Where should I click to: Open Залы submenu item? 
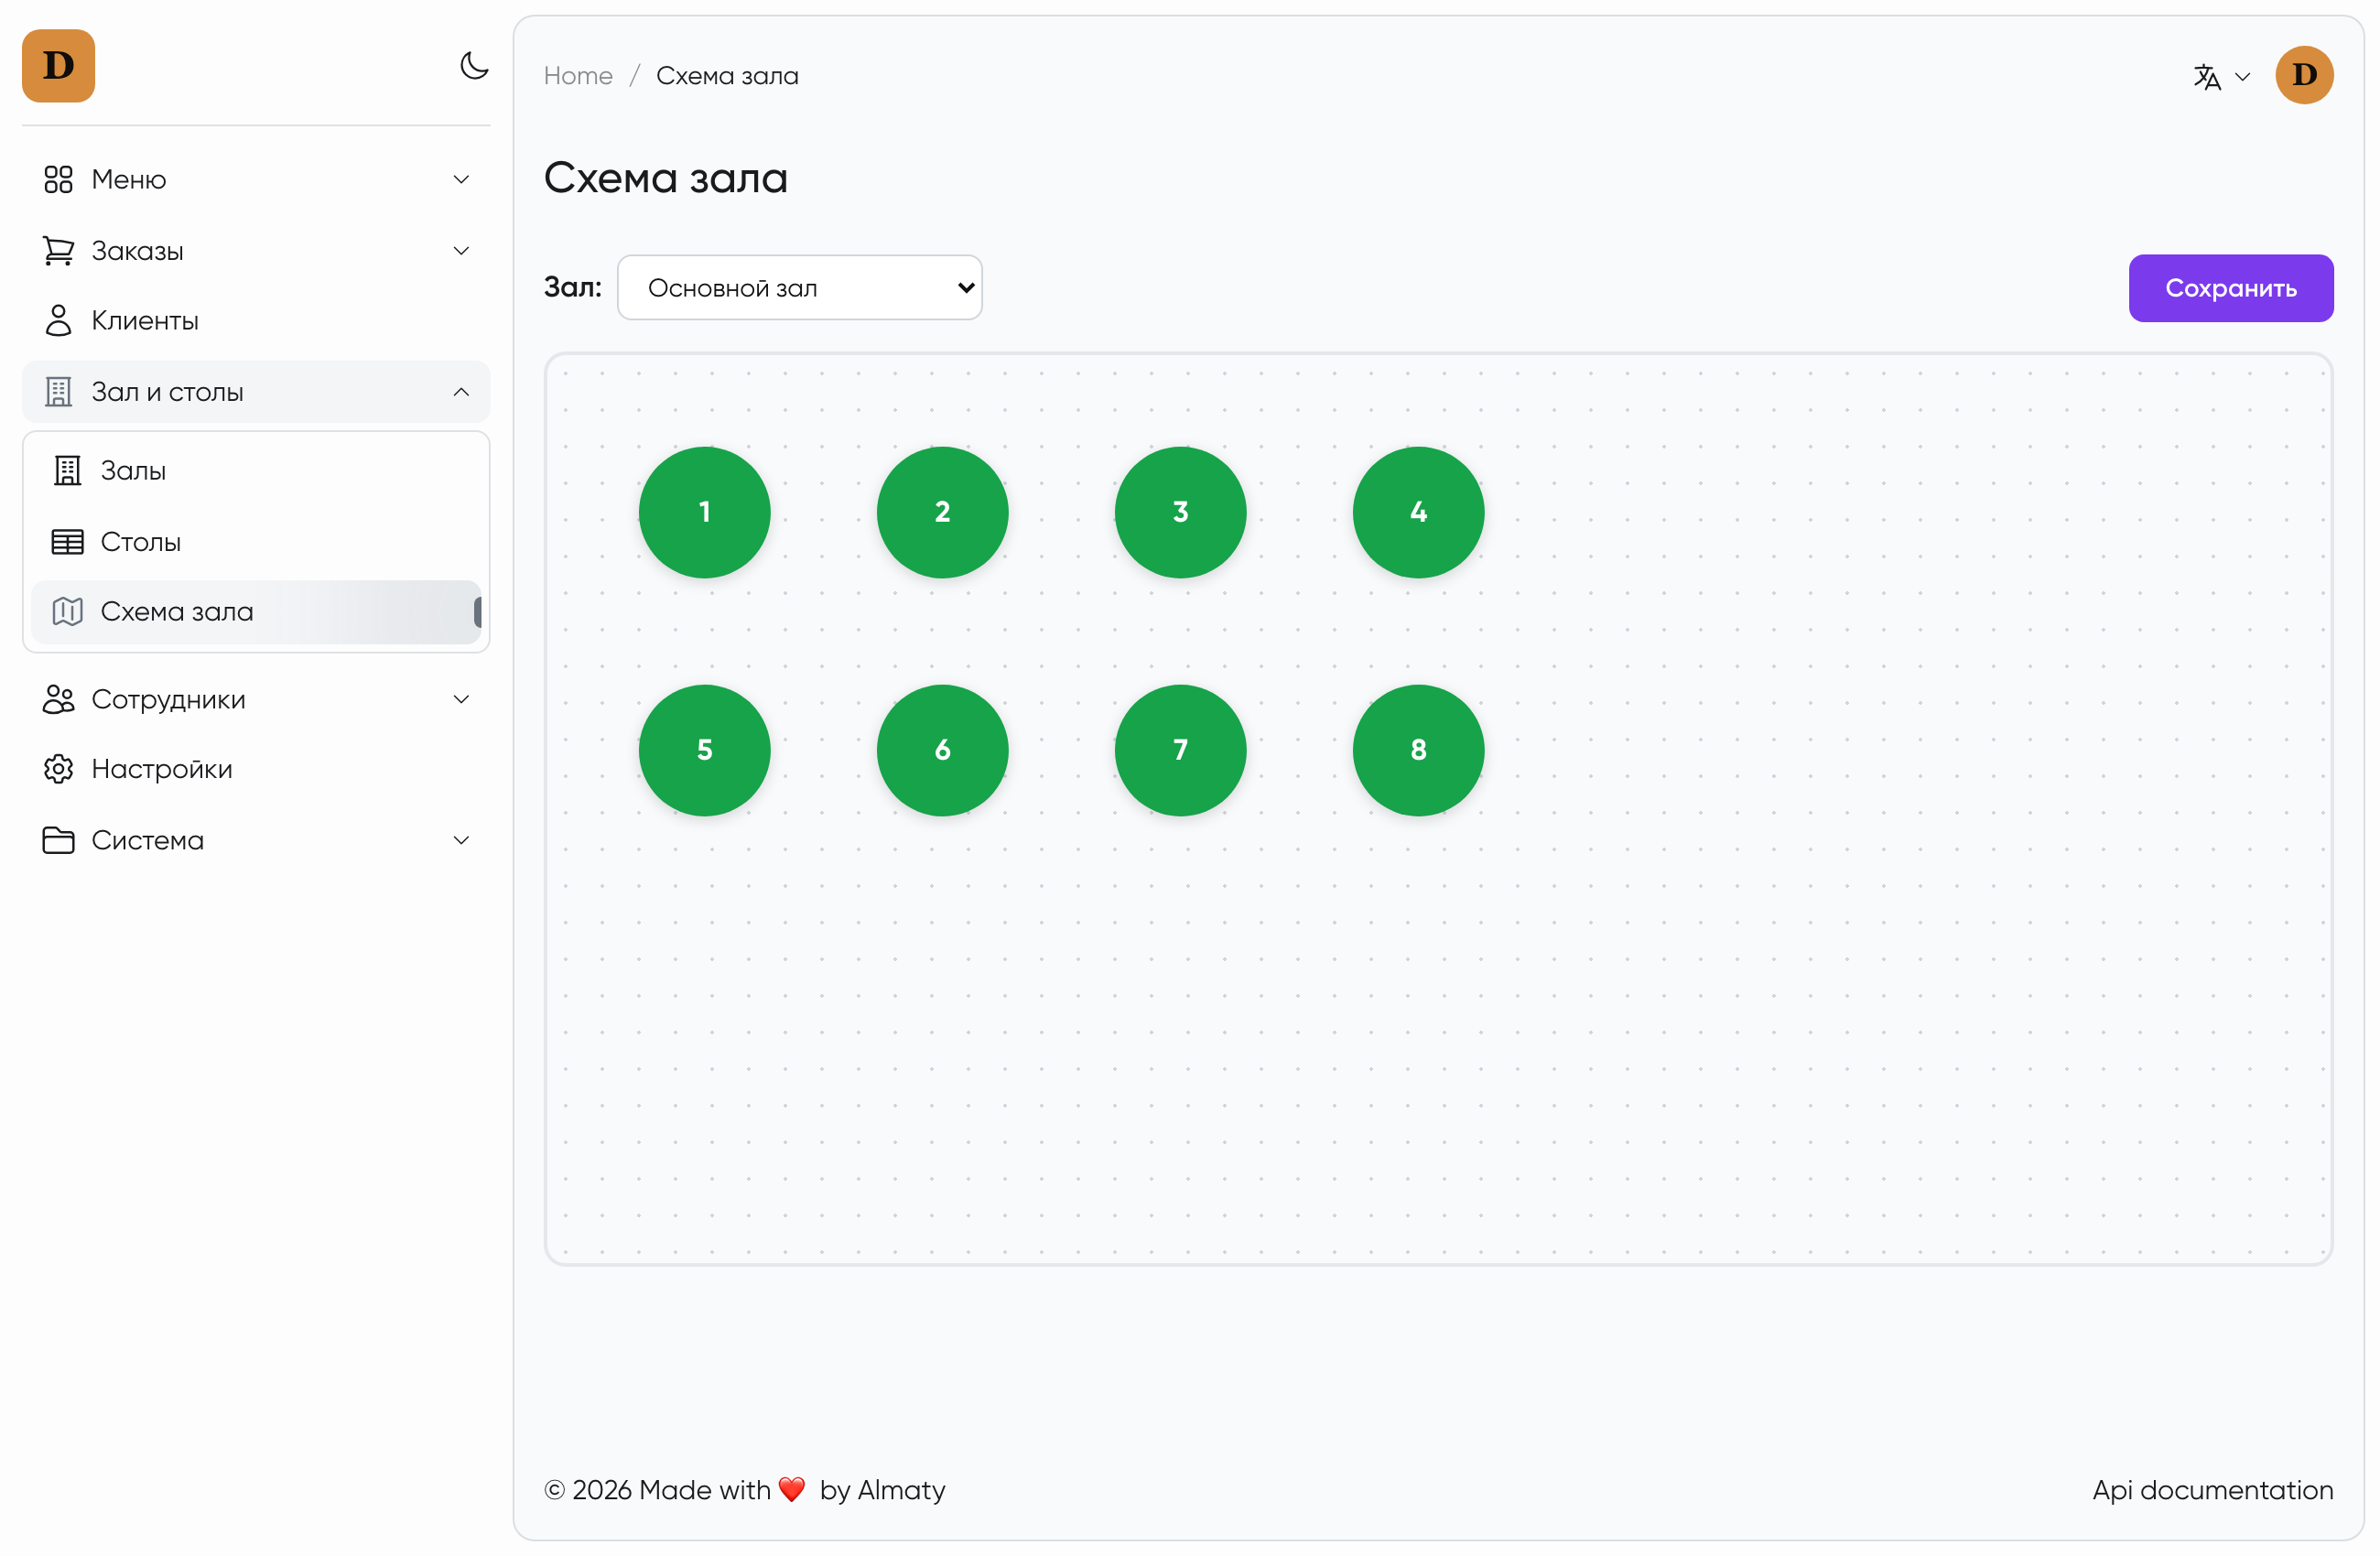[x=256, y=471]
